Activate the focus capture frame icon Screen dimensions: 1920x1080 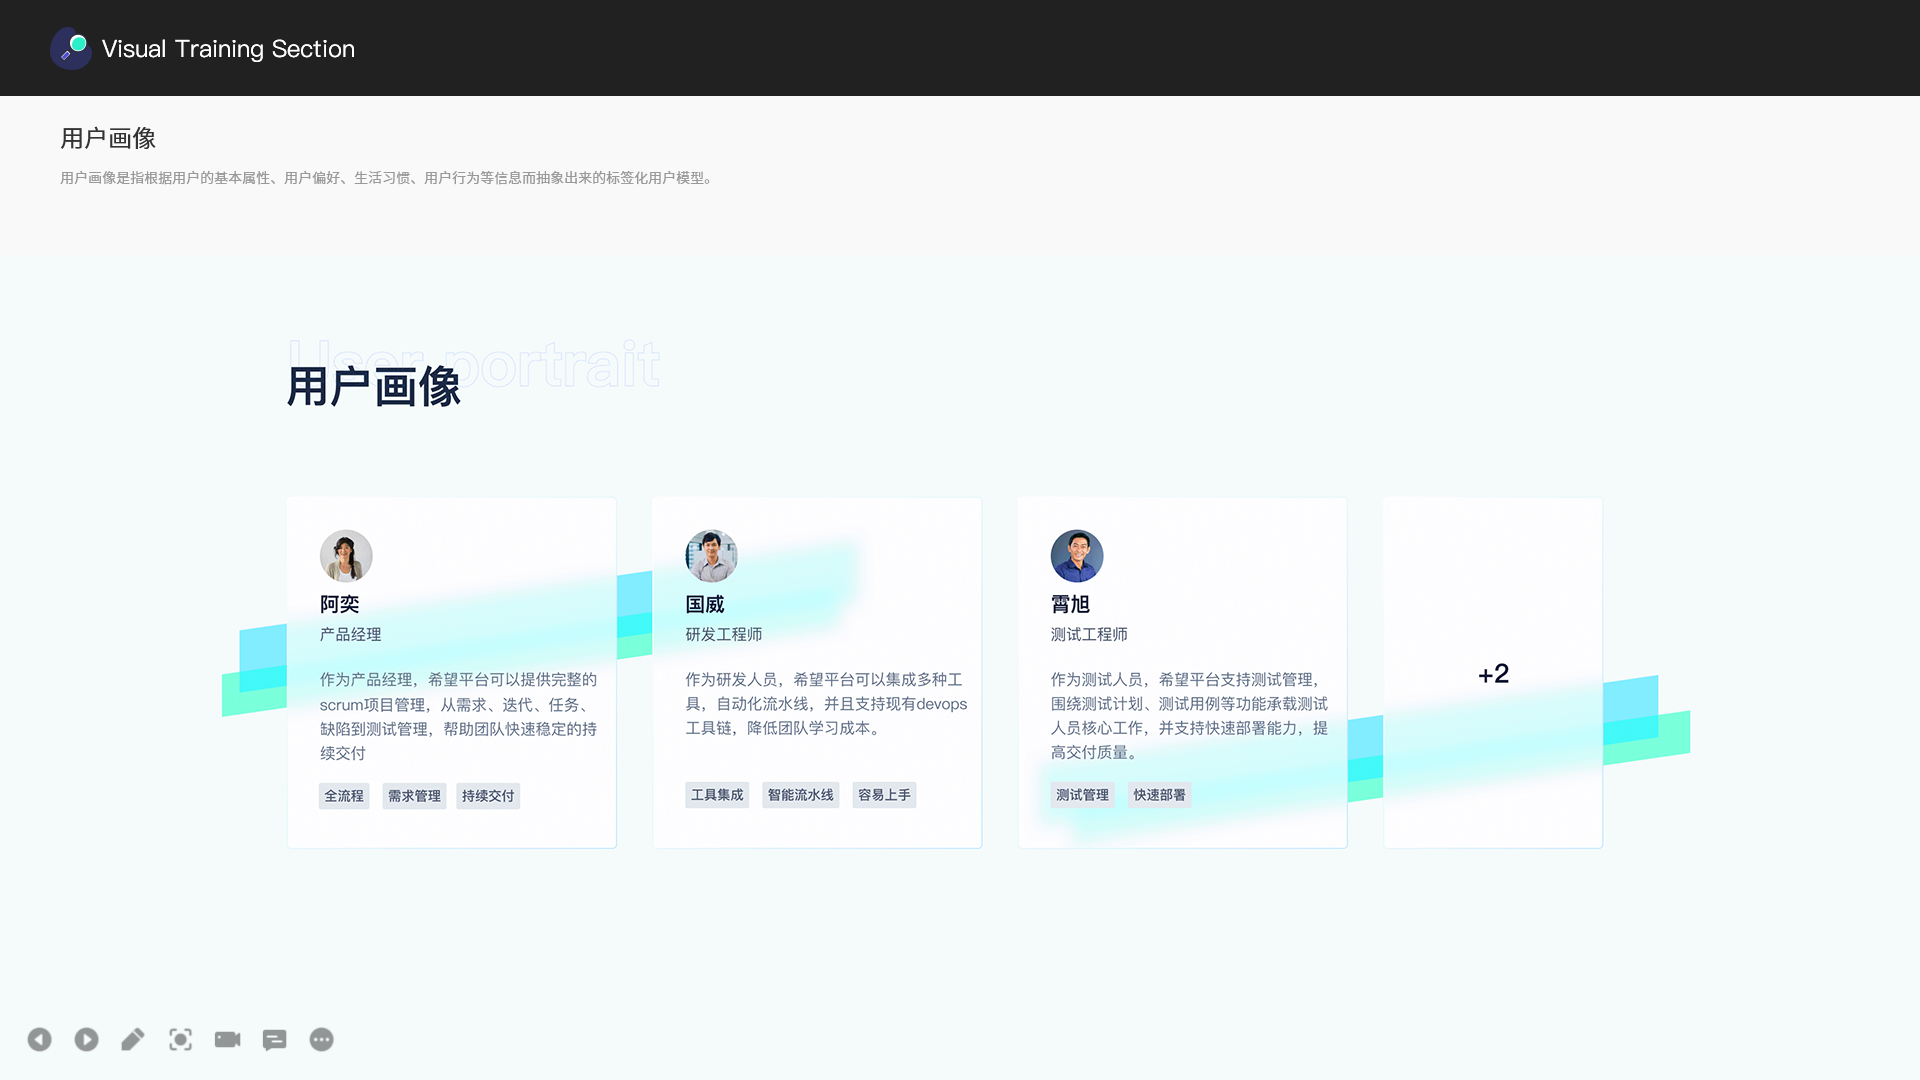(x=180, y=1039)
